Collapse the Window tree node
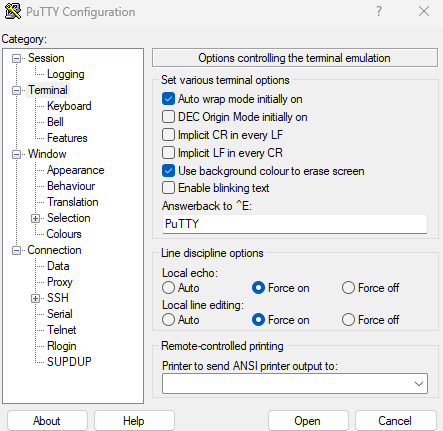Image resolution: width=443 pixels, height=431 pixels. click(16, 155)
